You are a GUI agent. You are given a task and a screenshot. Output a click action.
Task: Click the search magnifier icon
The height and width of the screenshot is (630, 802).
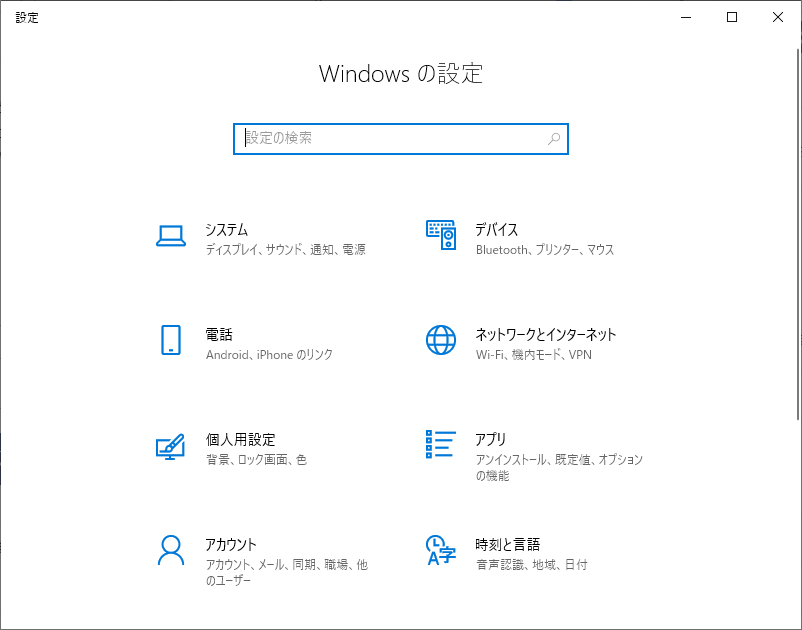[554, 139]
